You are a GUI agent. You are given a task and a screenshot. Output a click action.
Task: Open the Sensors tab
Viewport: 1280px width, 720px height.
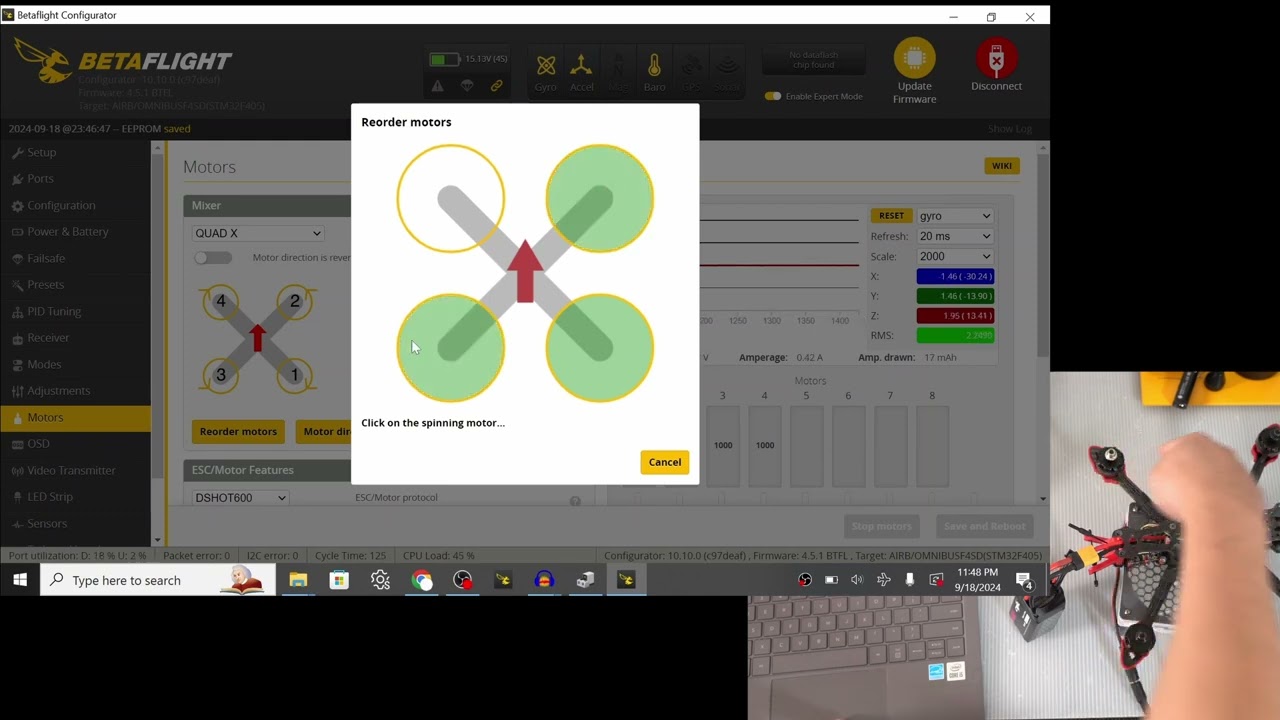tap(75, 523)
